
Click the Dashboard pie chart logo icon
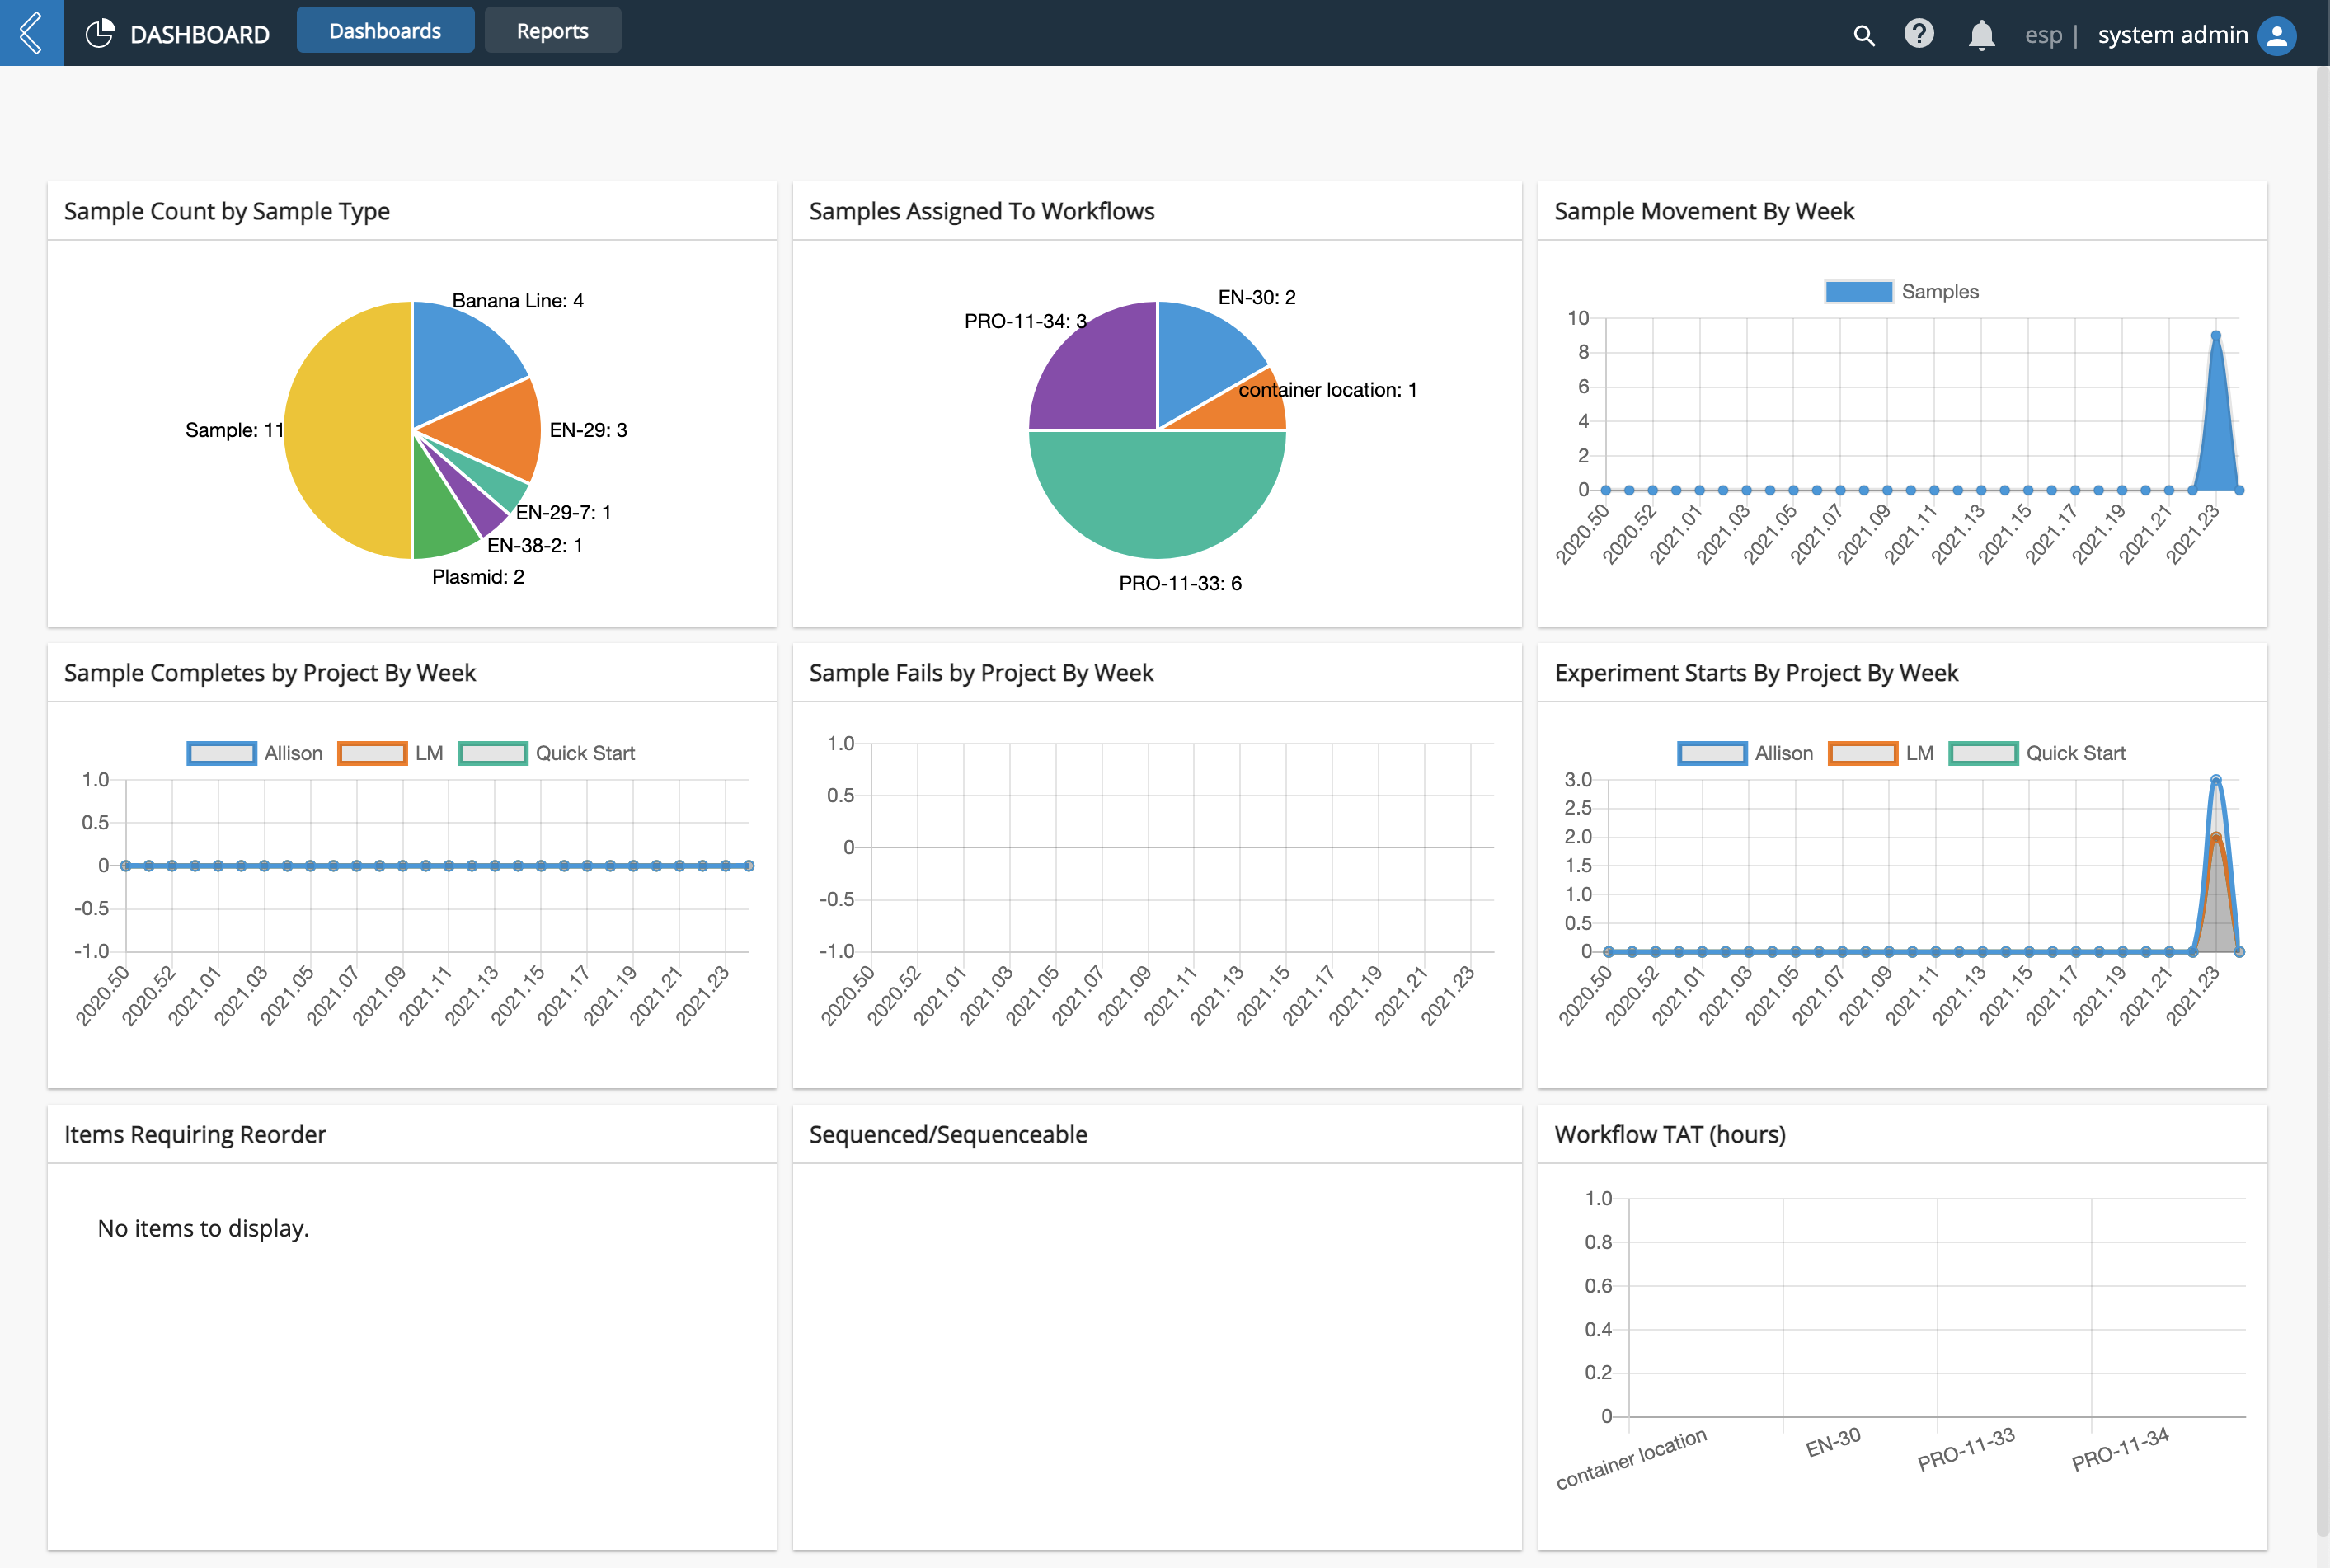click(x=100, y=33)
